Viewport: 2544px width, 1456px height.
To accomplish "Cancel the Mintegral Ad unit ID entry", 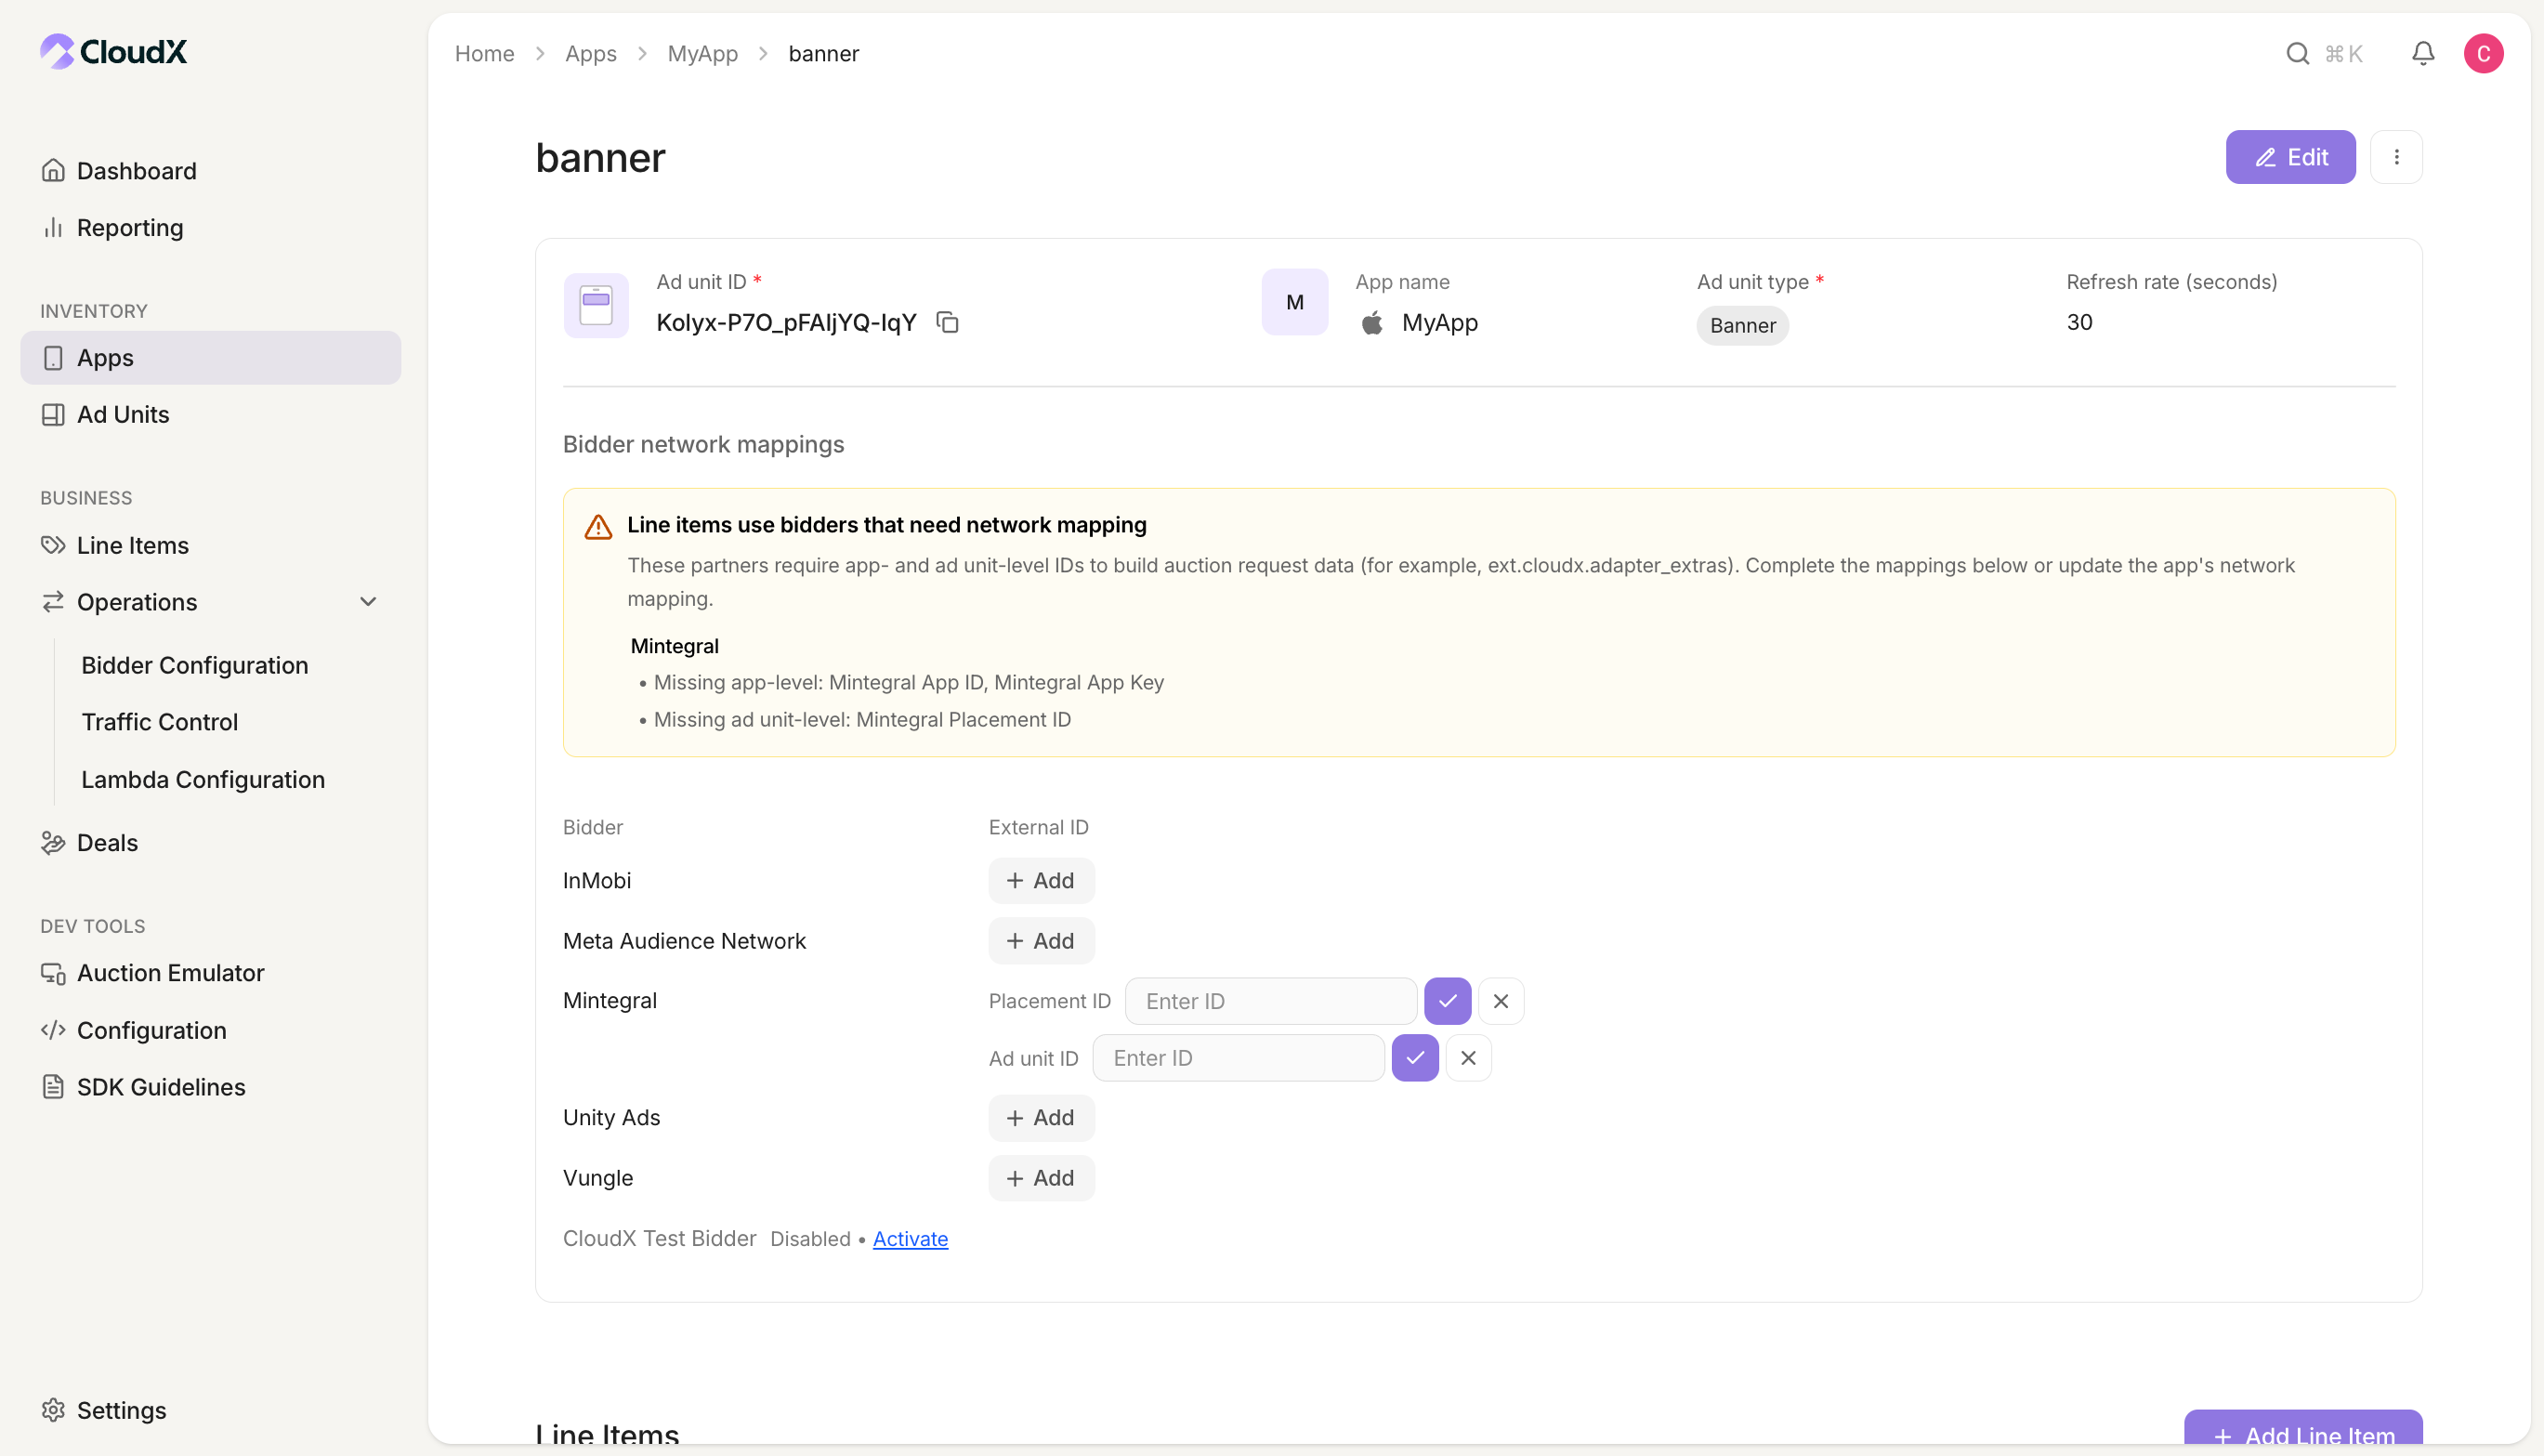I will pos(1468,1058).
